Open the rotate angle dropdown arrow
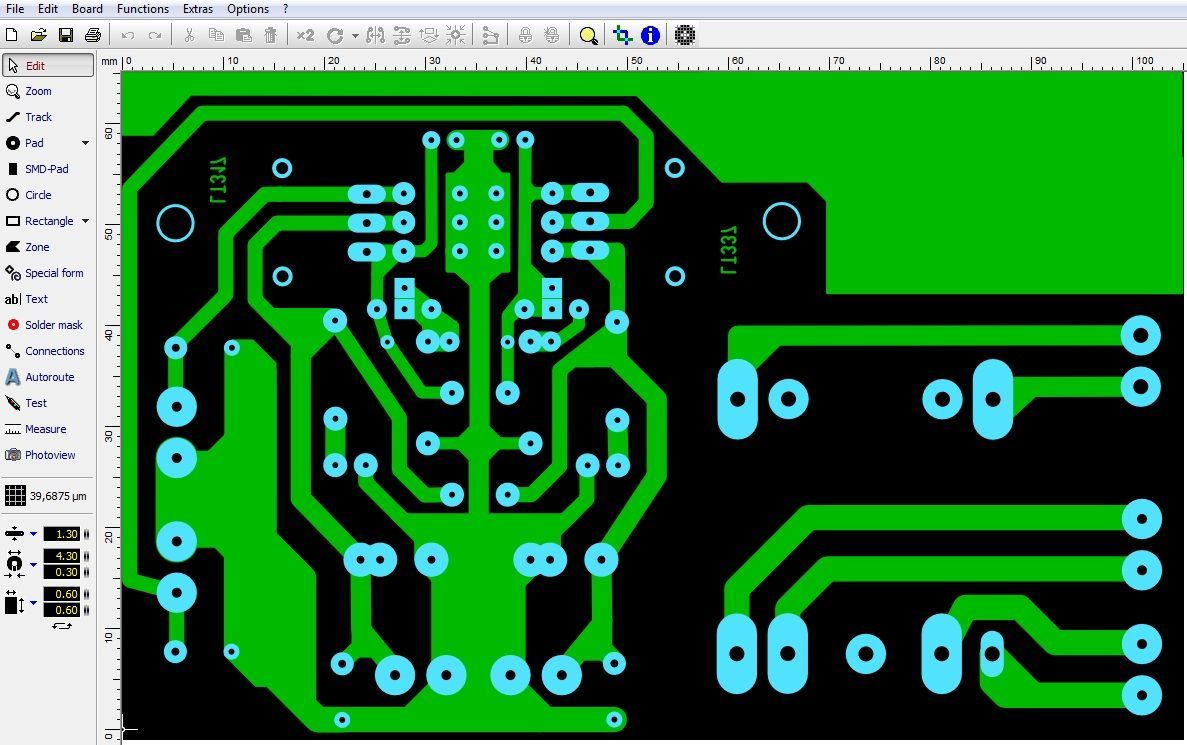This screenshot has height=745, width=1187. pos(355,36)
